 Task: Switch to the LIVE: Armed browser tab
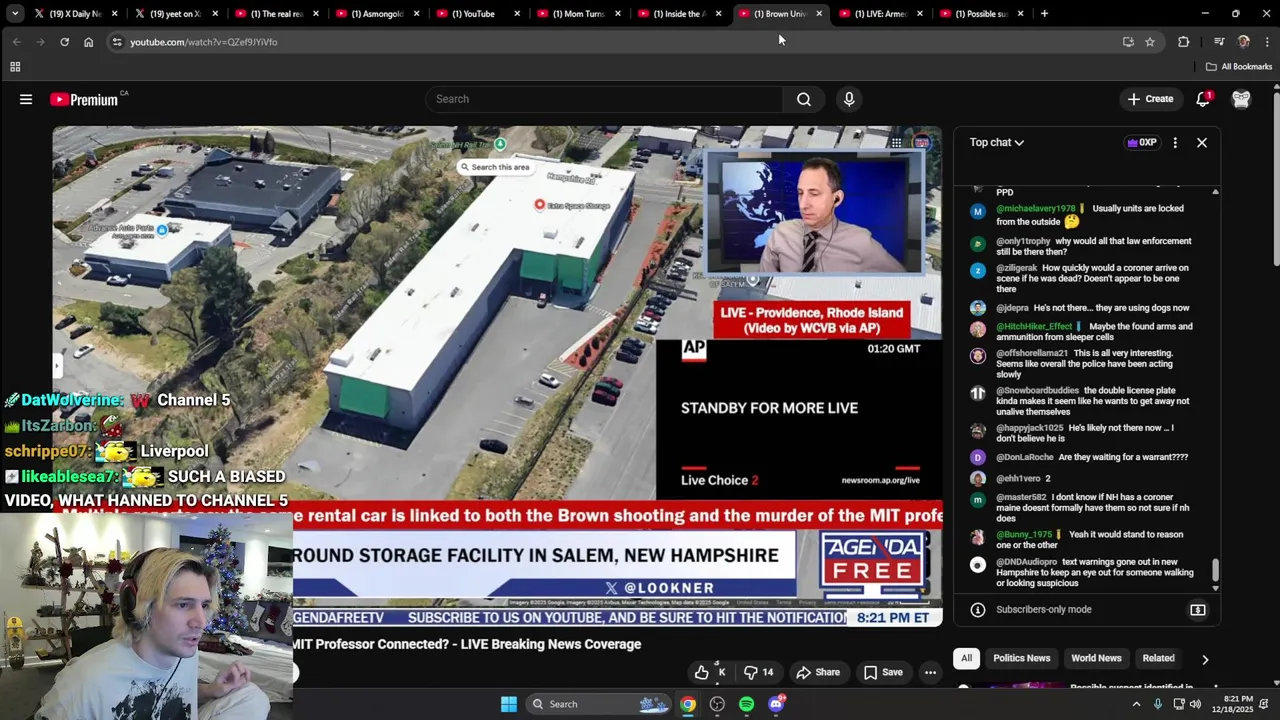point(880,14)
